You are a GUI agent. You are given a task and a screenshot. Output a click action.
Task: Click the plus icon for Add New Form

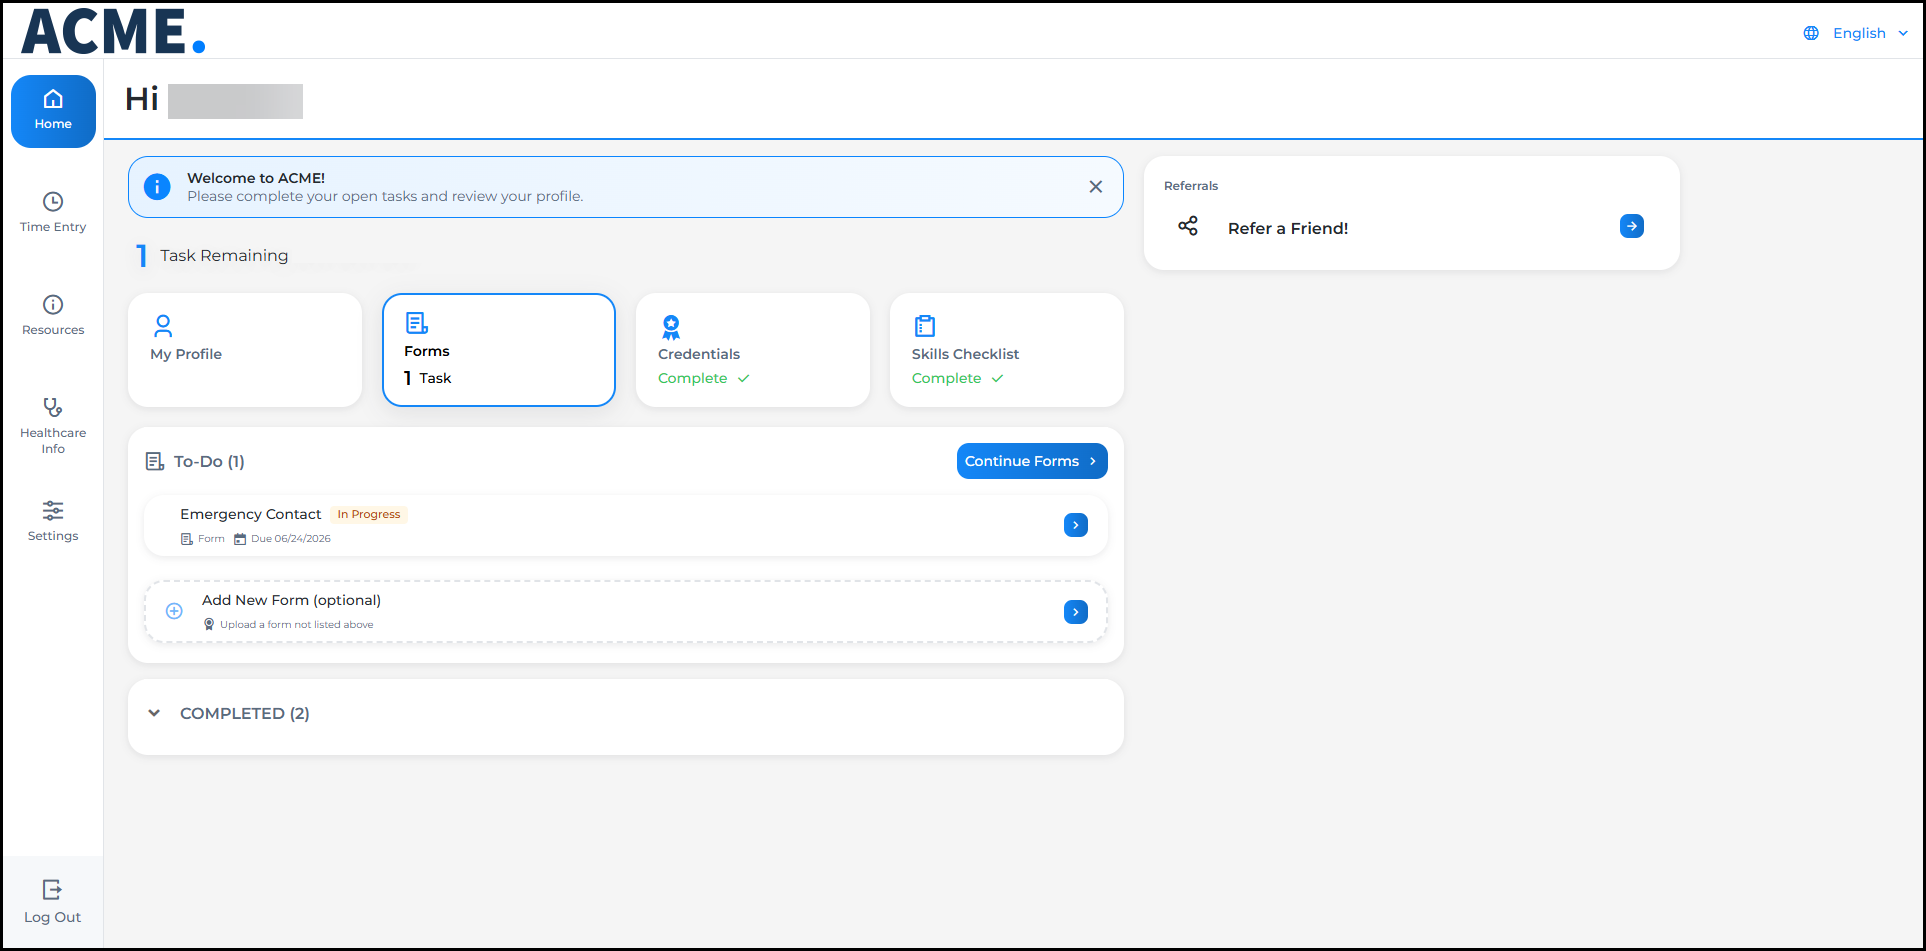[x=174, y=611]
